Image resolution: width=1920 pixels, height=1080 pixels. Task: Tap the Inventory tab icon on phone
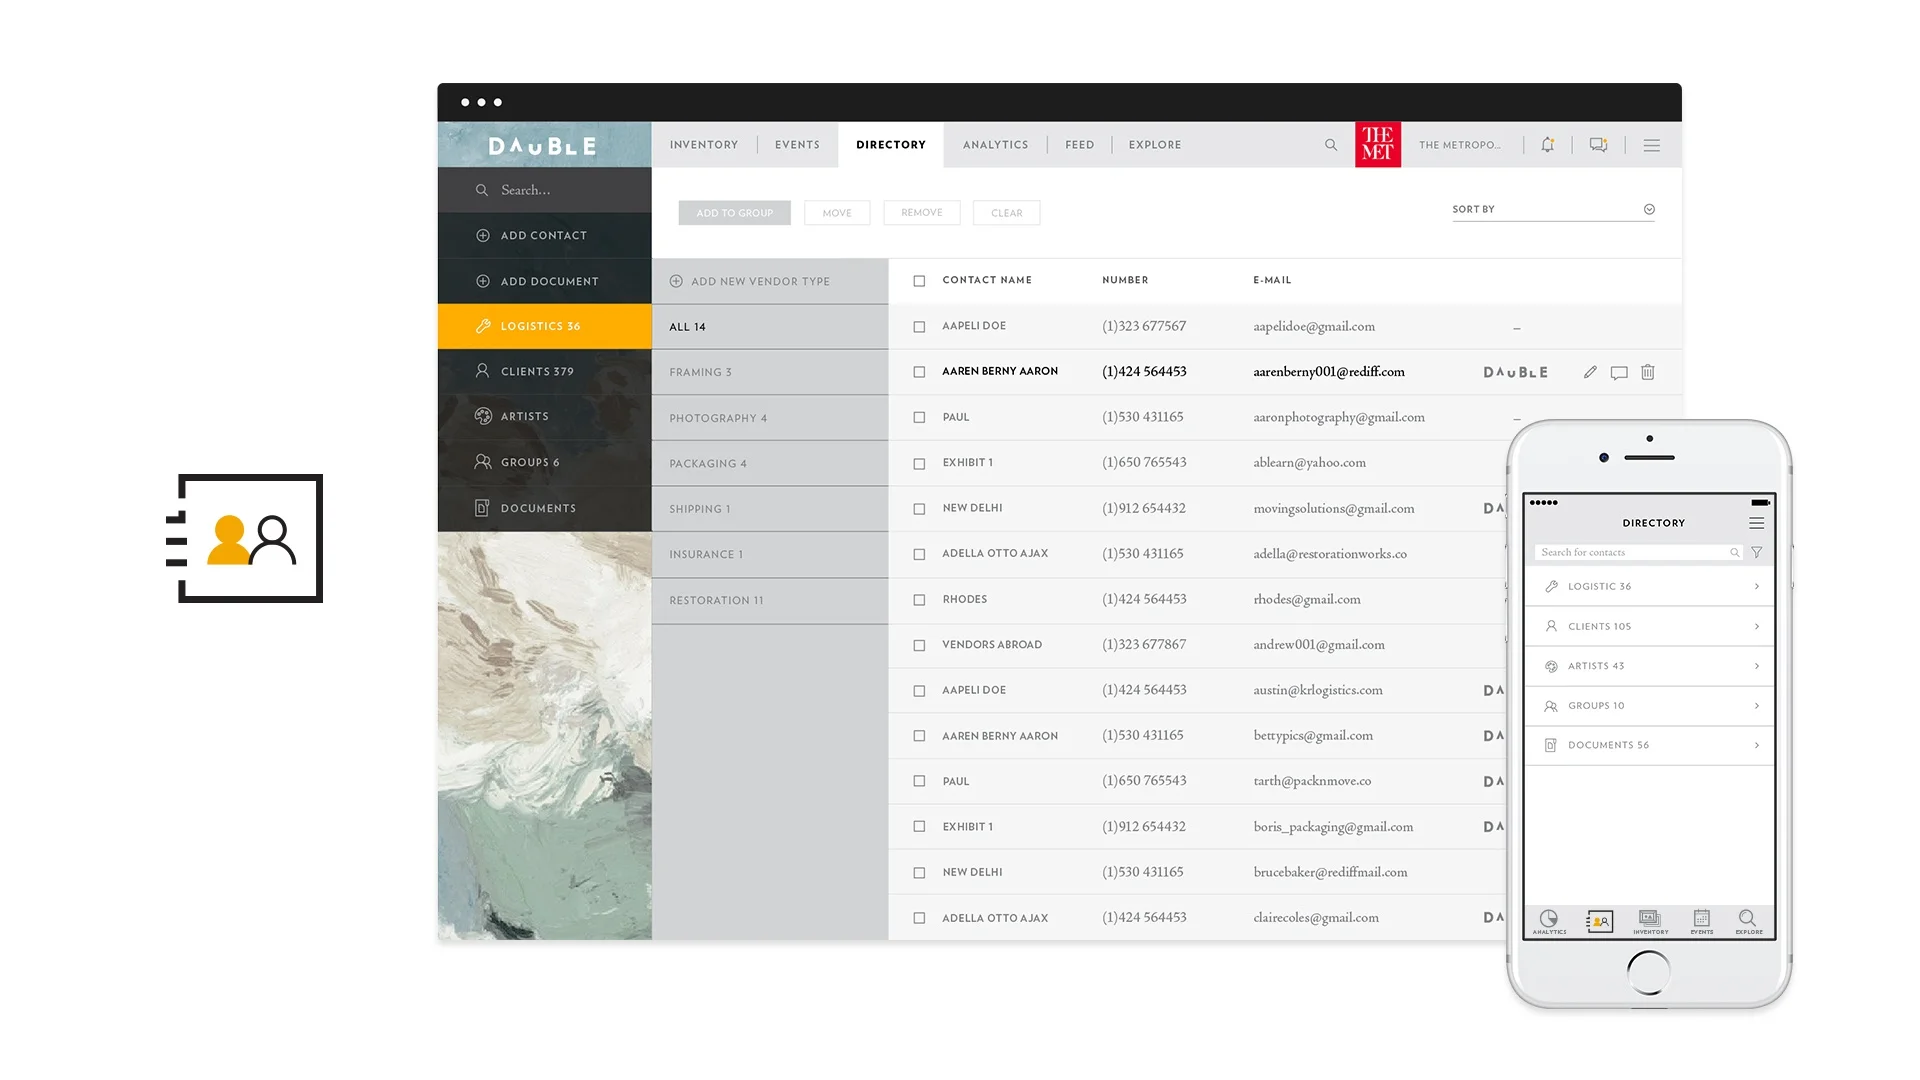(1650, 921)
